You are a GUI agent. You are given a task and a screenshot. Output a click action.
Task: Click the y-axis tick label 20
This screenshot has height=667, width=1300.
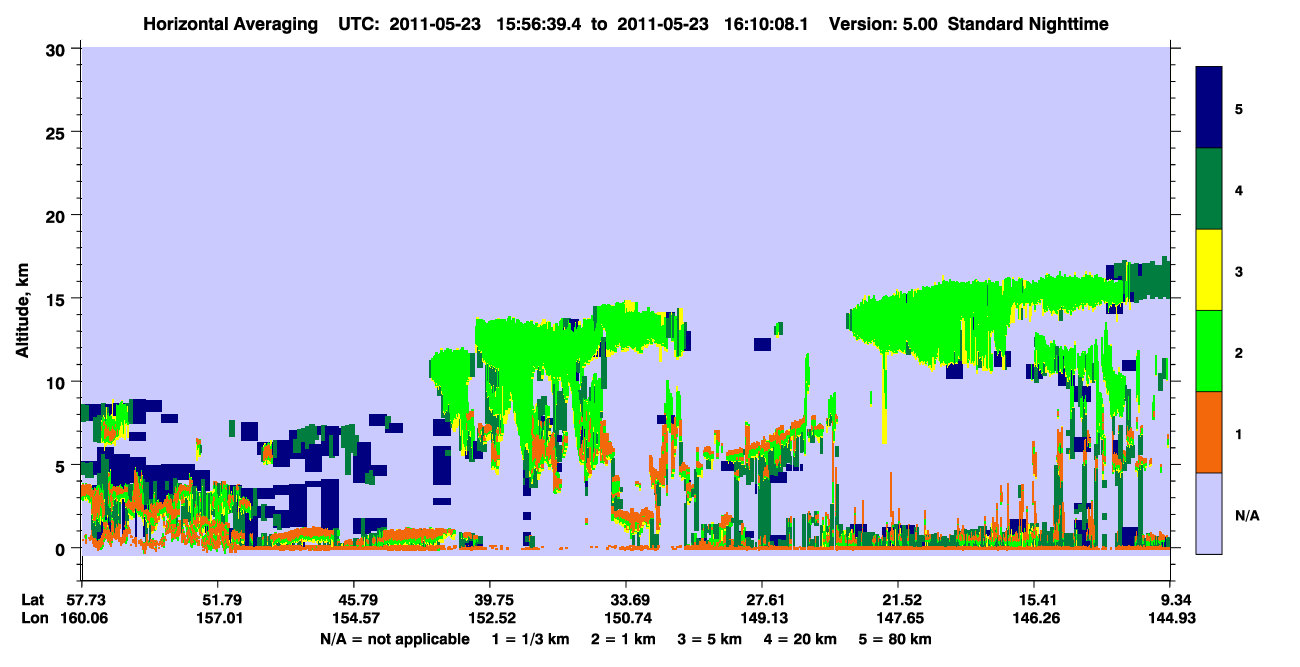(58, 215)
